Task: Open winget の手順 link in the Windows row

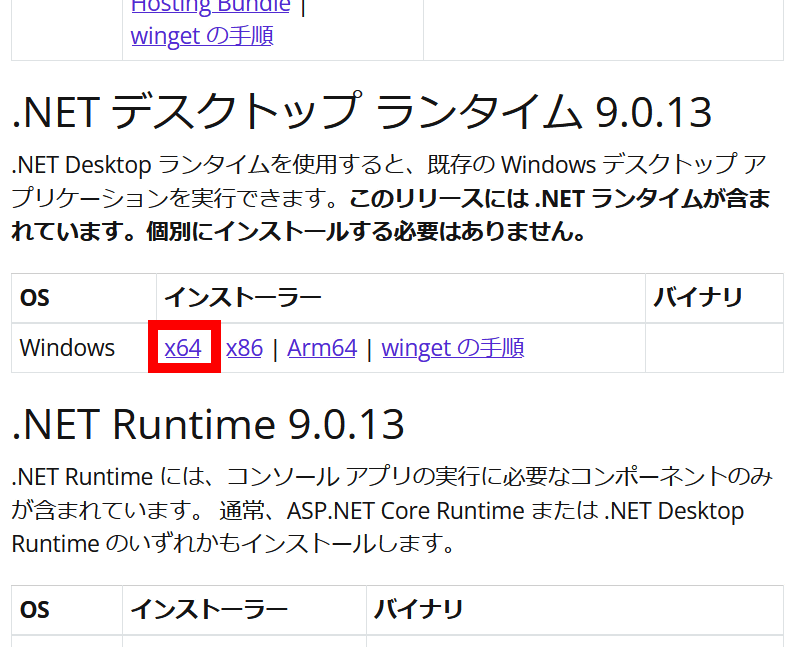Action: click(x=452, y=348)
